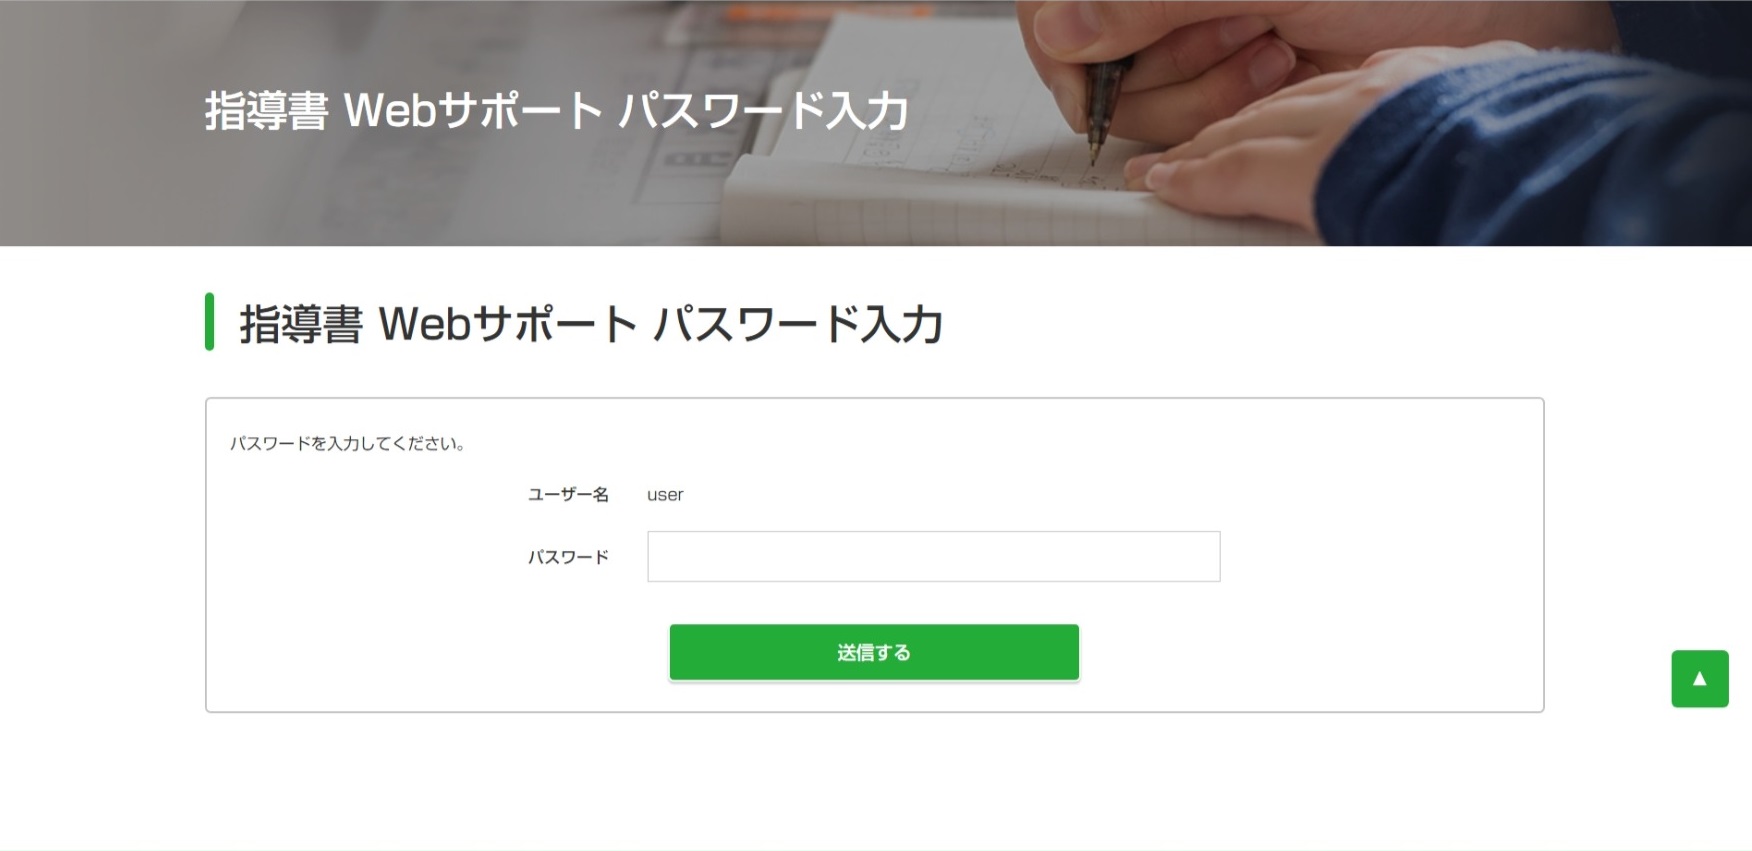The width and height of the screenshot is (1752, 851).
Task: Click the パスワード field label
Action: coord(568,557)
